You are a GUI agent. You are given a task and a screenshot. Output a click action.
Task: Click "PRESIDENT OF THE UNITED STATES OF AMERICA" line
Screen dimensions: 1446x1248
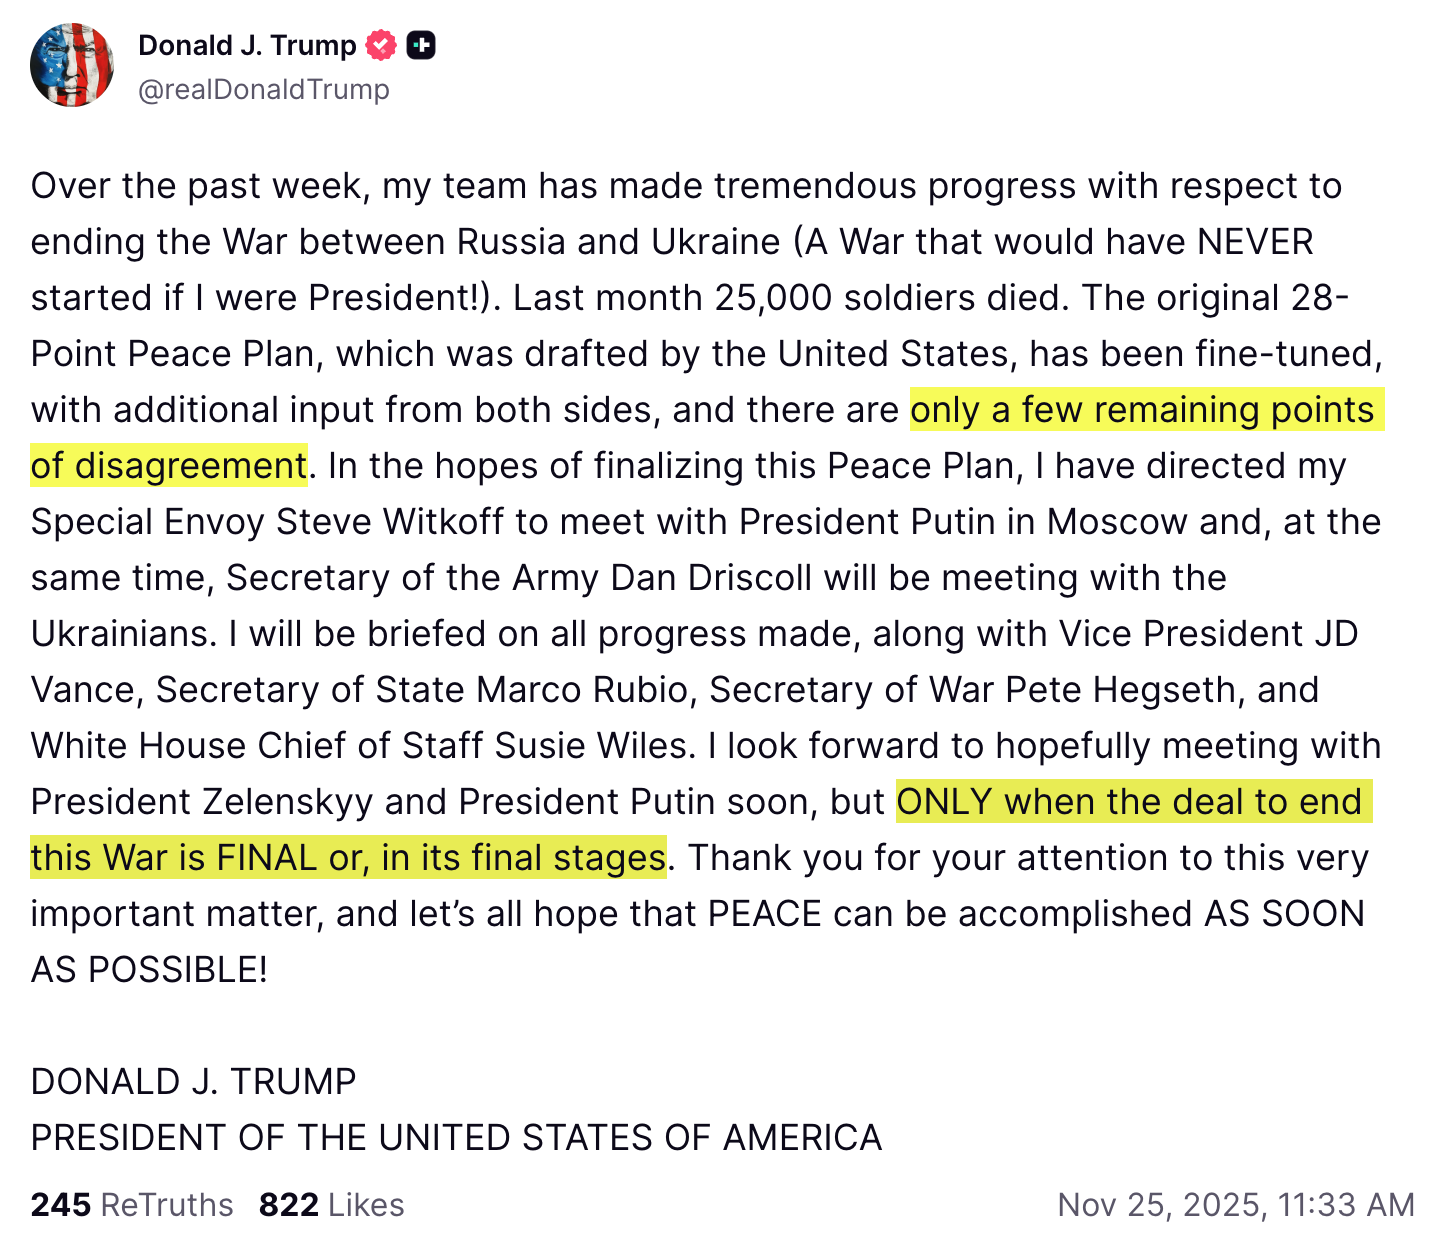point(456,1138)
